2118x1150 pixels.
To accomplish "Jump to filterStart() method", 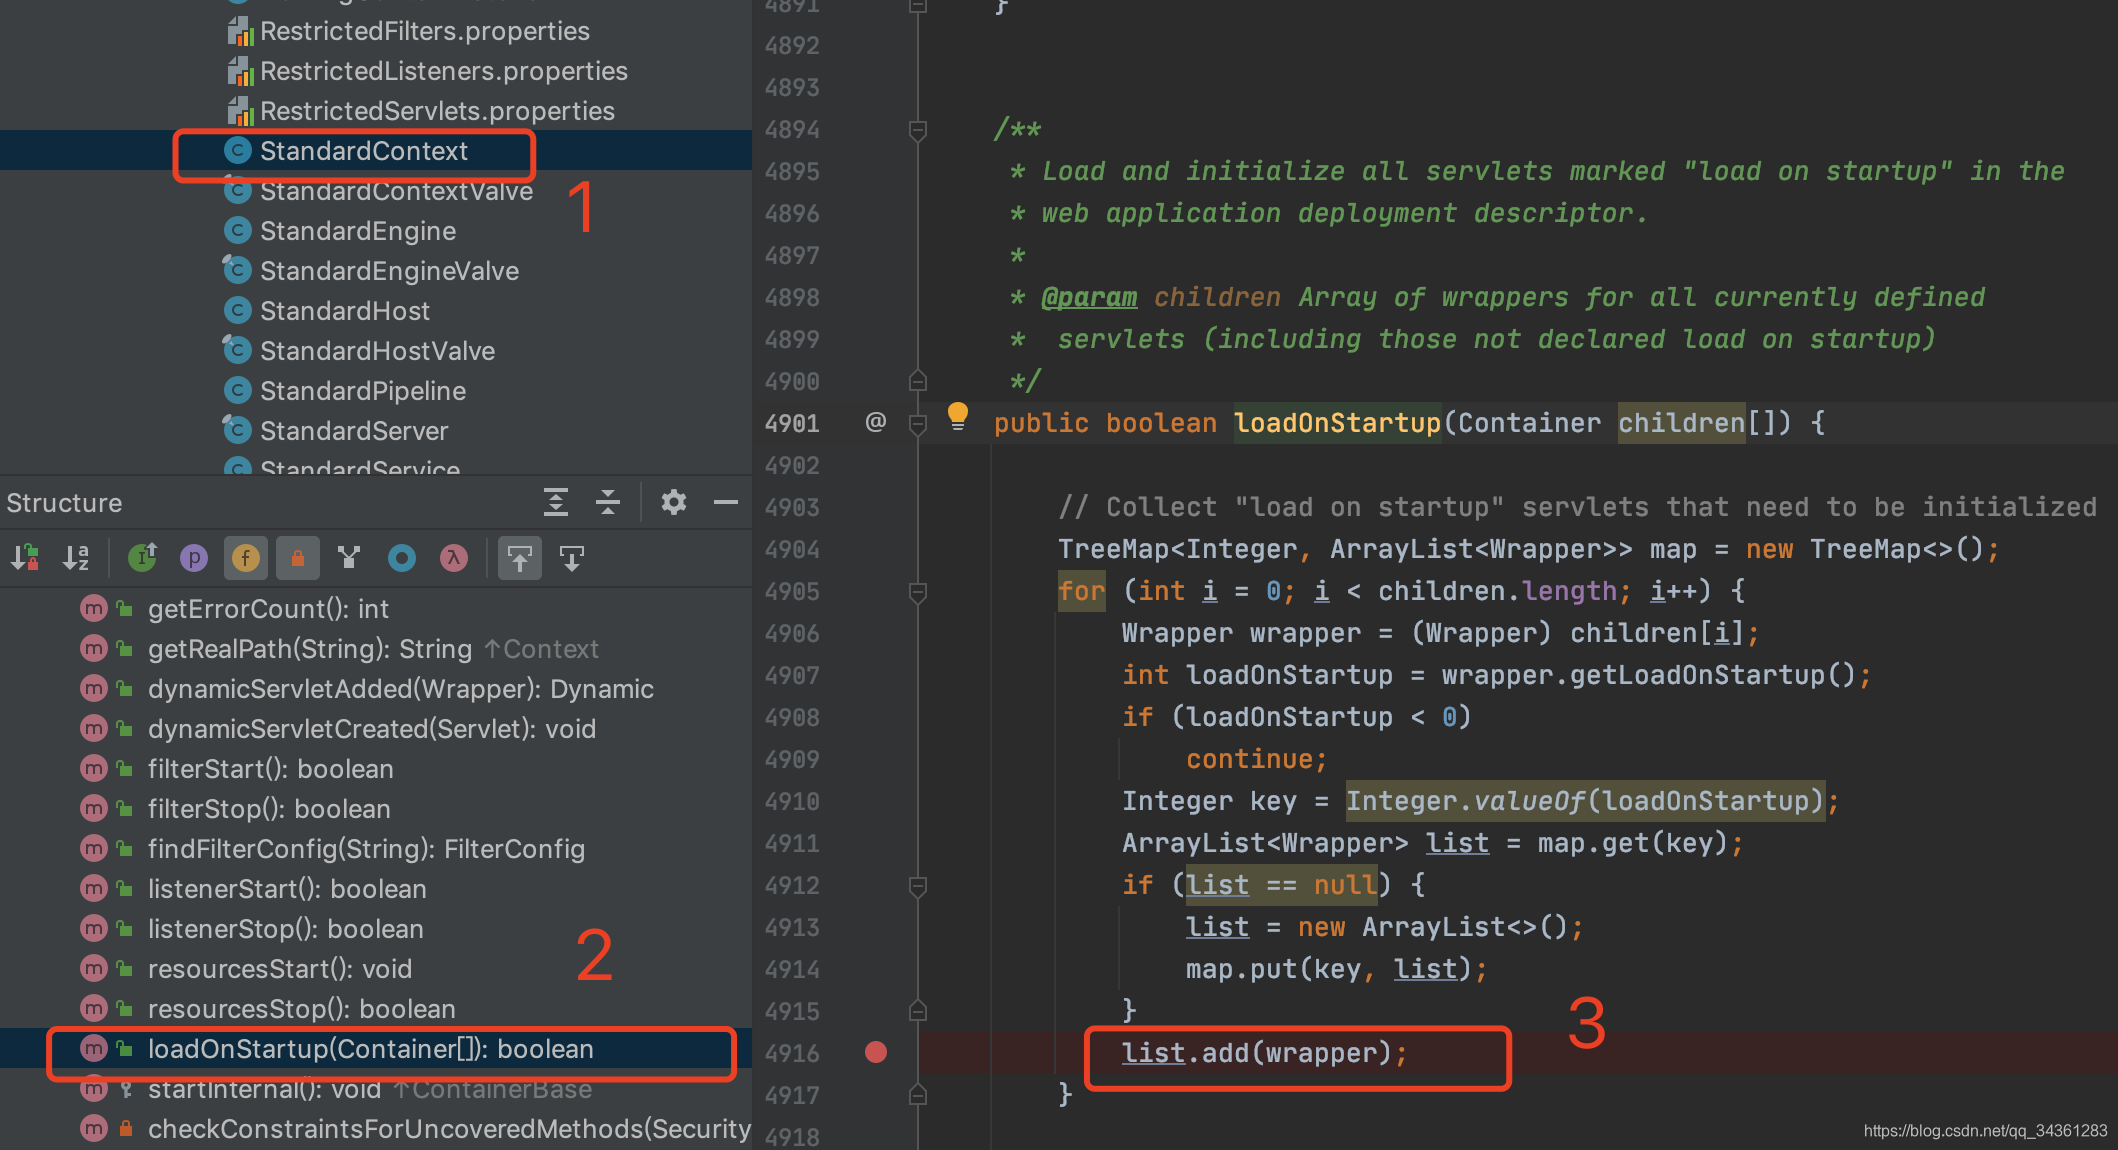I will point(270,769).
